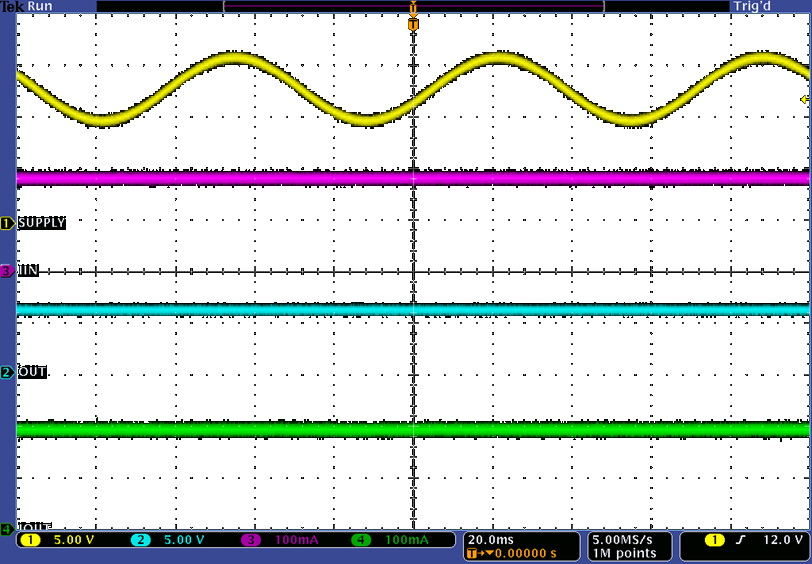
Task: Click the 0.00000 s trigger delay readout
Action: [526, 553]
